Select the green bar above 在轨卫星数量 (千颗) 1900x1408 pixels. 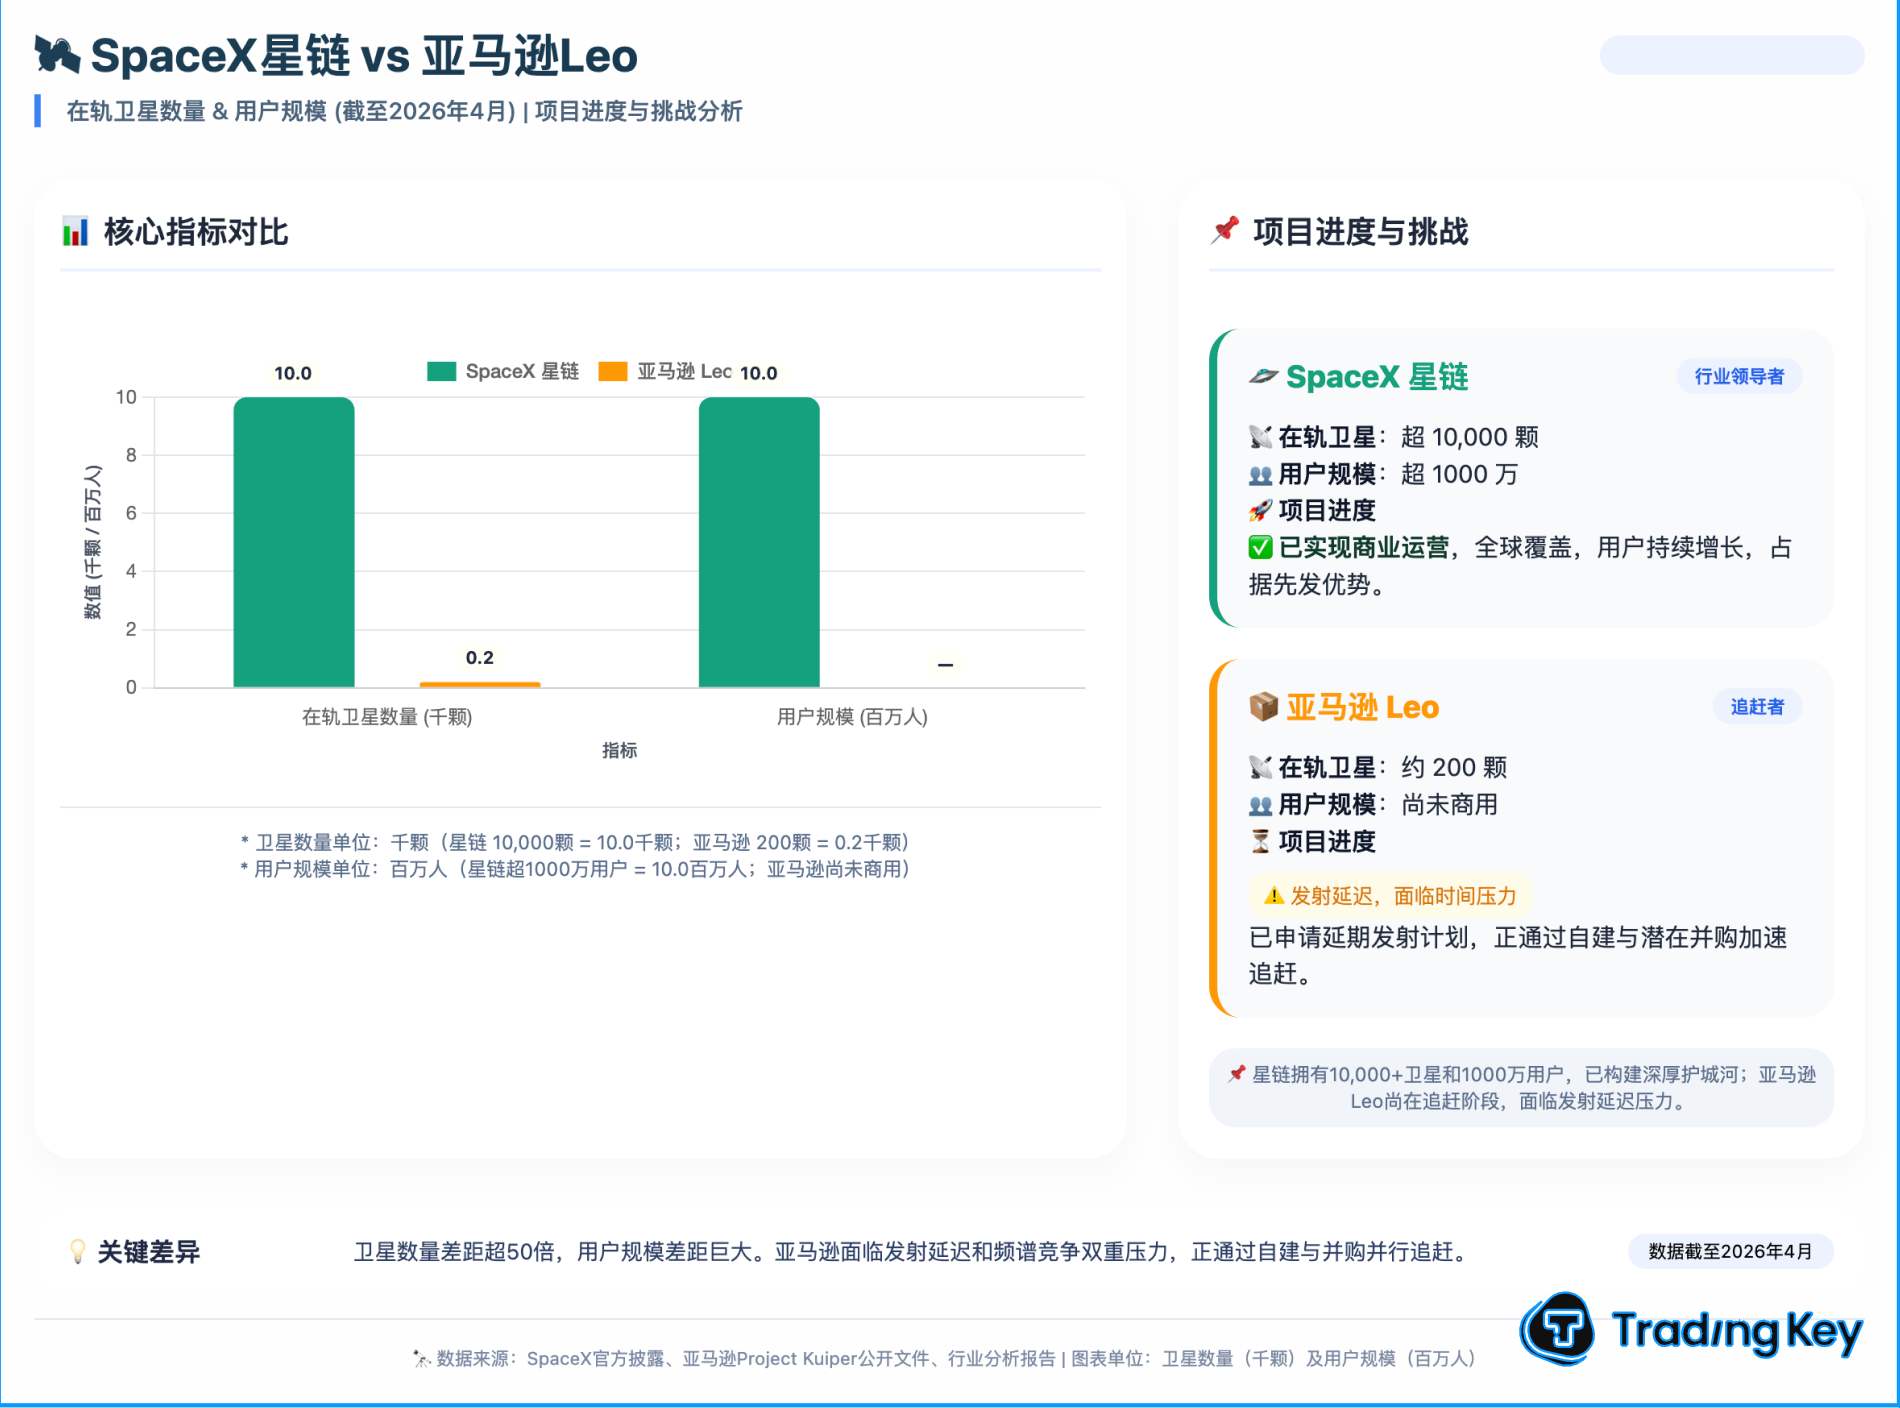pyautogui.click(x=294, y=543)
